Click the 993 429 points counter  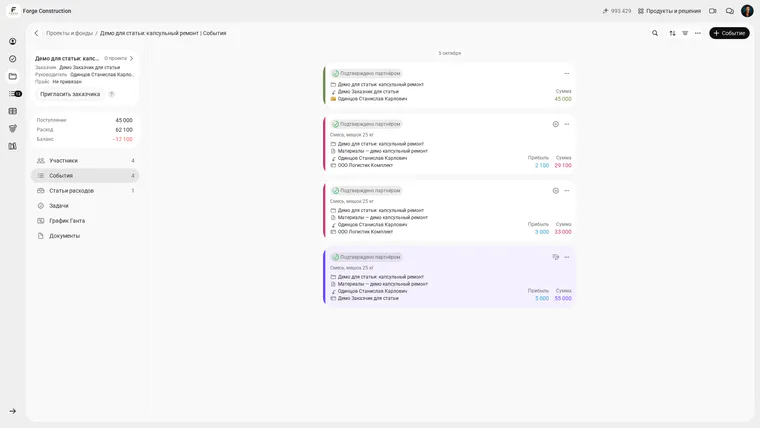pyautogui.click(x=617, y=11)
